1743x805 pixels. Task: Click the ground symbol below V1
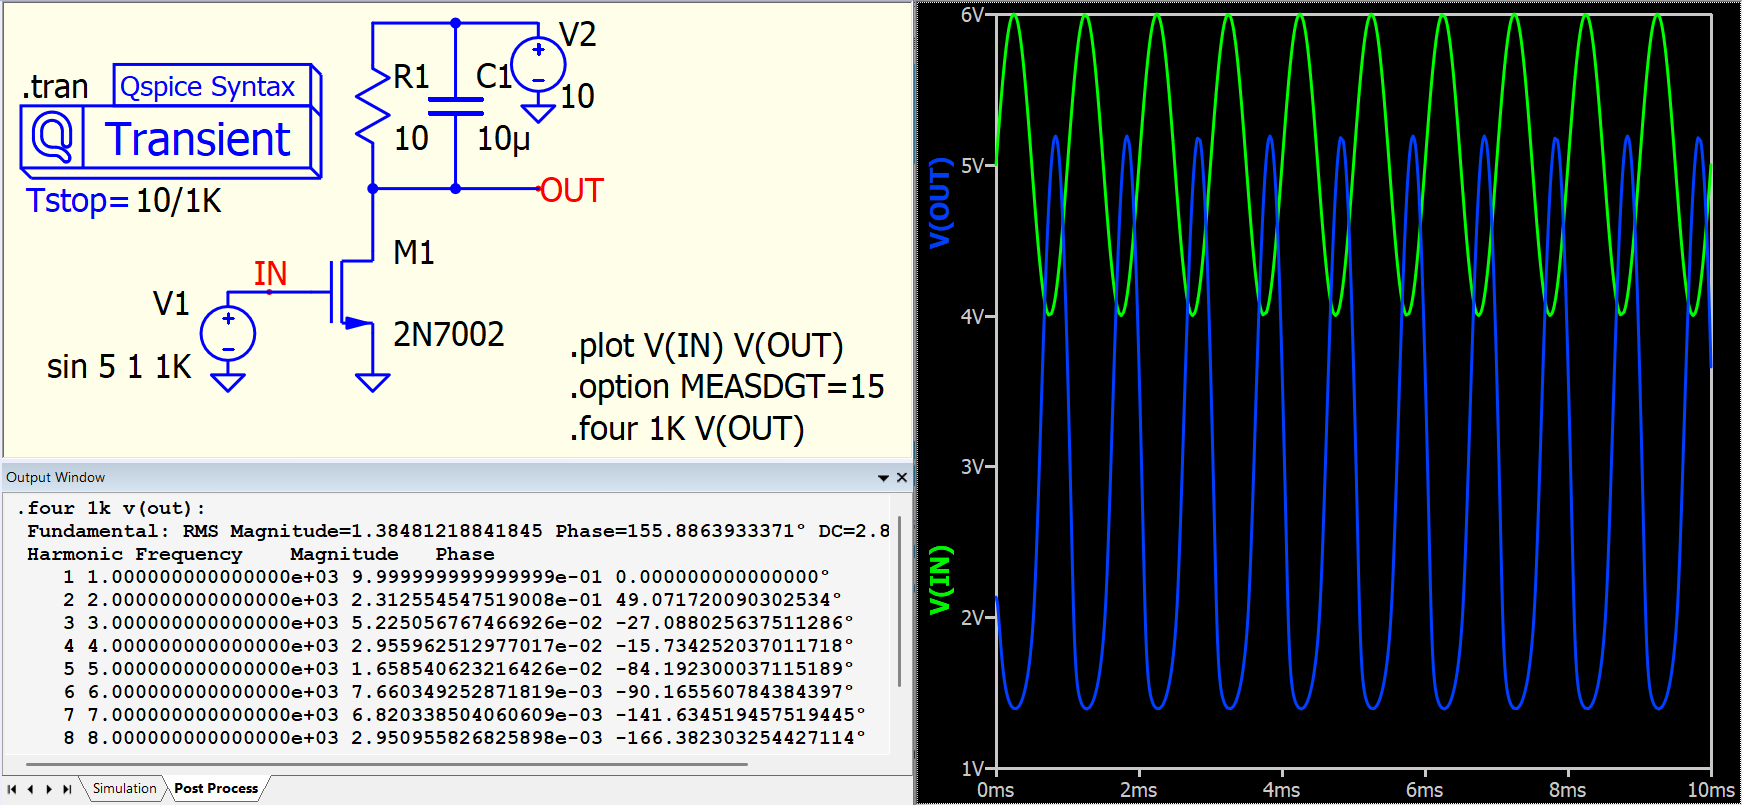point(228,381)
